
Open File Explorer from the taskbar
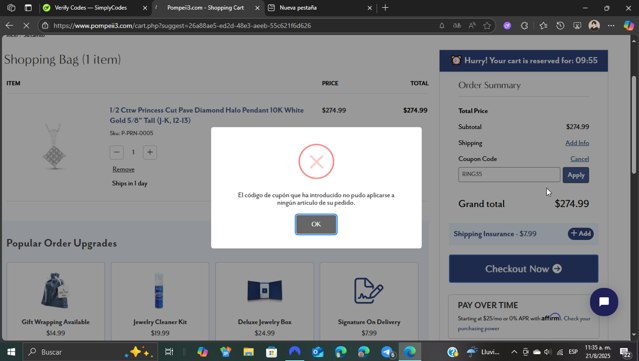click(x=249, y=352)
